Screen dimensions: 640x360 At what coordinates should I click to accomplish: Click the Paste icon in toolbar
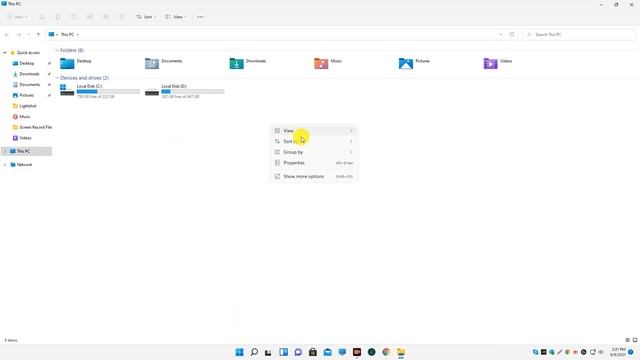pos(74,17)
